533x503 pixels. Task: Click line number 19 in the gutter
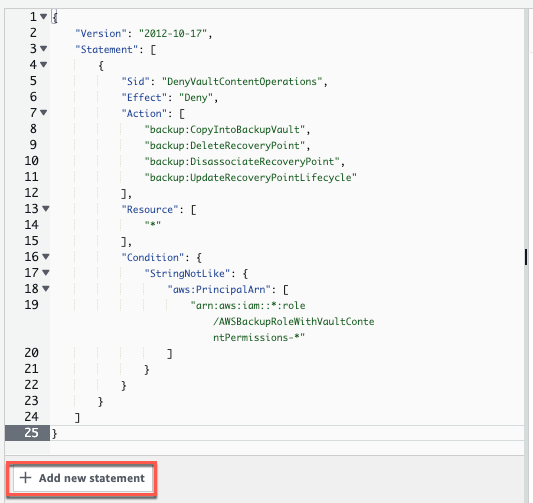click(31, 305)
